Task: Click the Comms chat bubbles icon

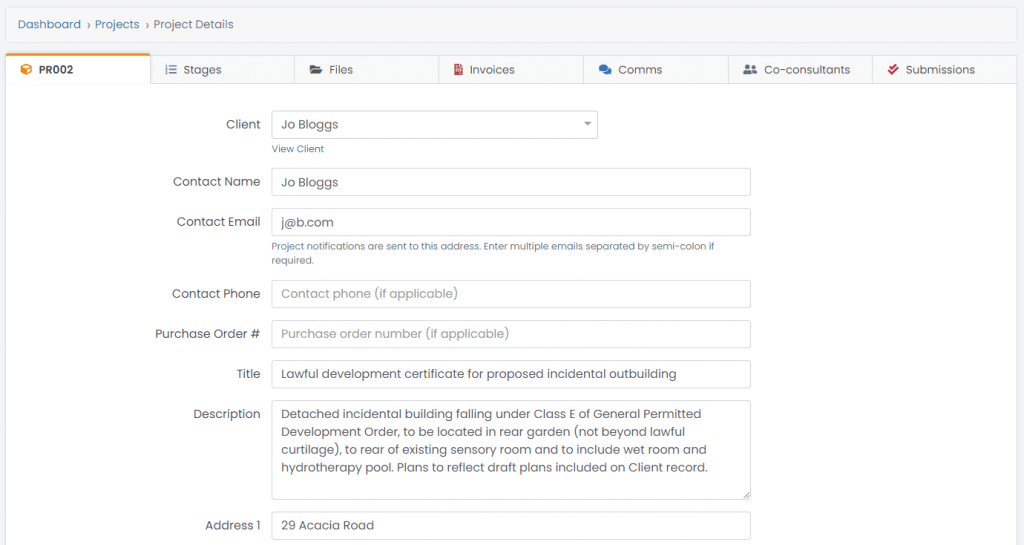Action: tap(605, 69)
